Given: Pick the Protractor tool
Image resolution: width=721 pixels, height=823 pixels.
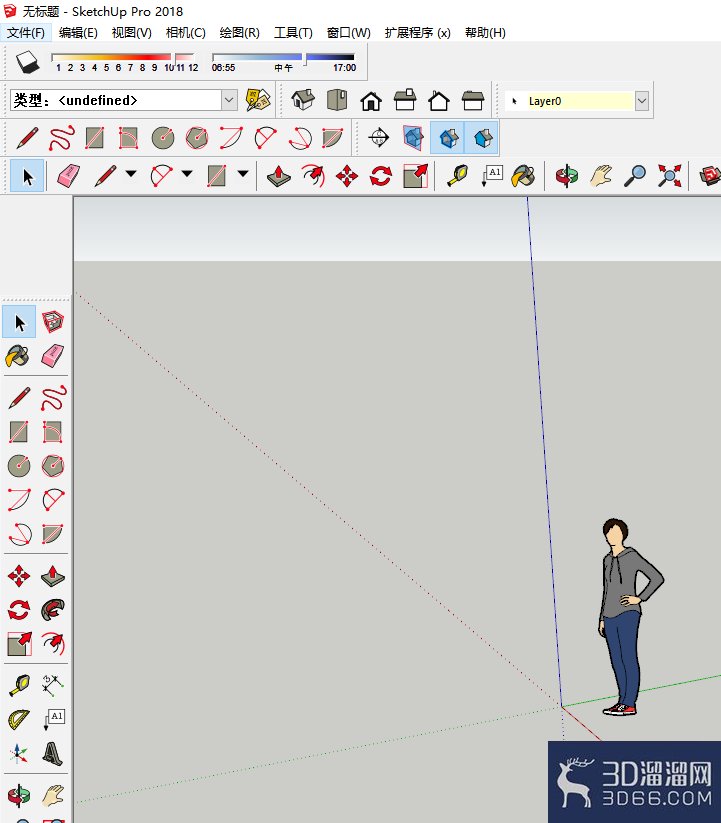Looking at the screenshot, I should [x=19, y=719].
